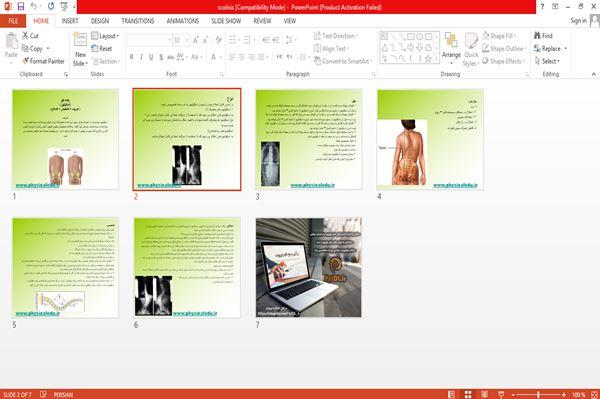Toggle Italic formatting
Viewport: 600px width, 399px height.
(x=141, y=57)
